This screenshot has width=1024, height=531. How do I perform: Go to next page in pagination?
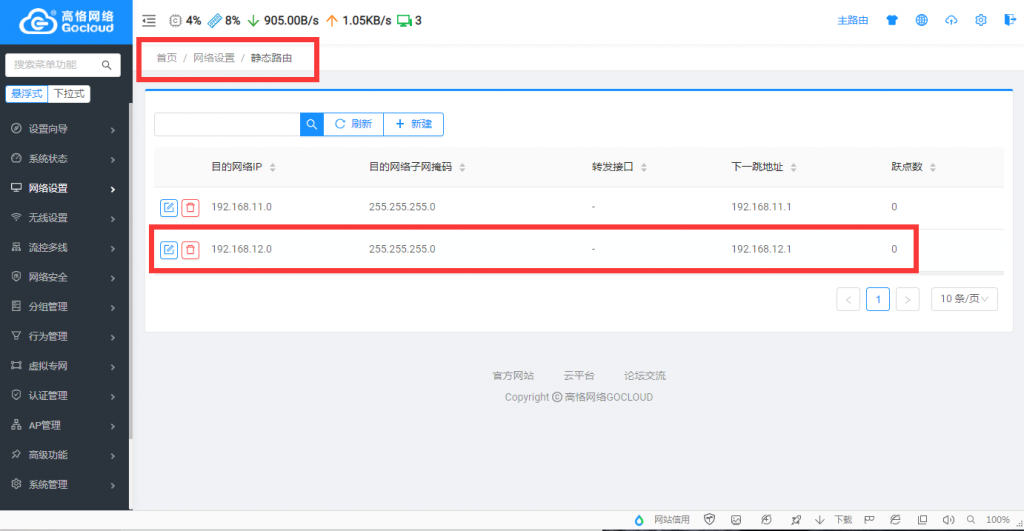click(x=908, y=299)
